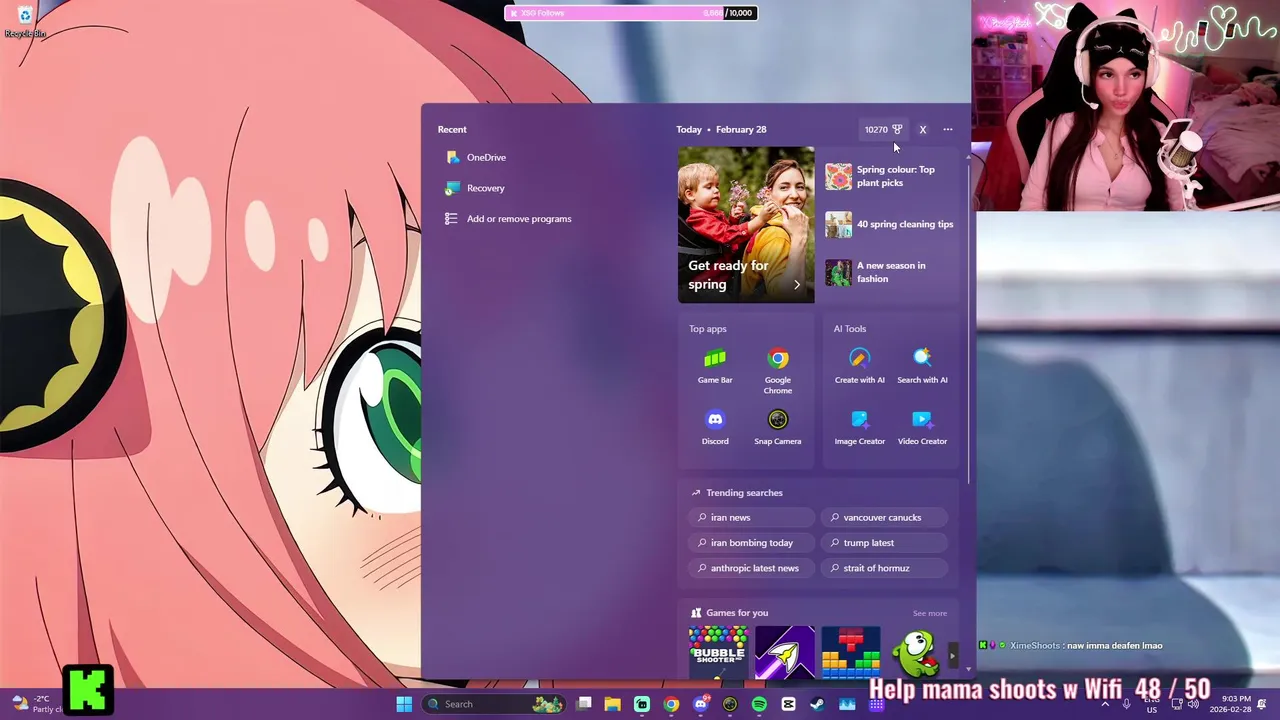The image size is (1280, 720).
Task: Open Search with AI tool
Action: (922, 367)
